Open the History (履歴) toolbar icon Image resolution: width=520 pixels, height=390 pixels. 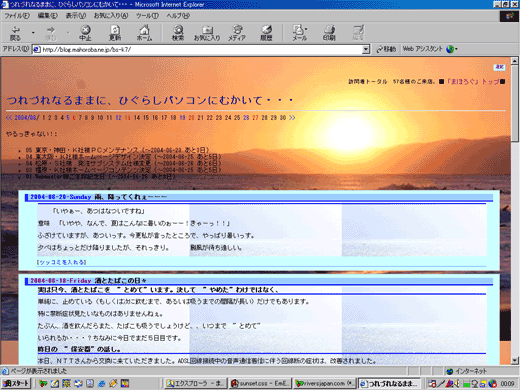tap(266, 33)
